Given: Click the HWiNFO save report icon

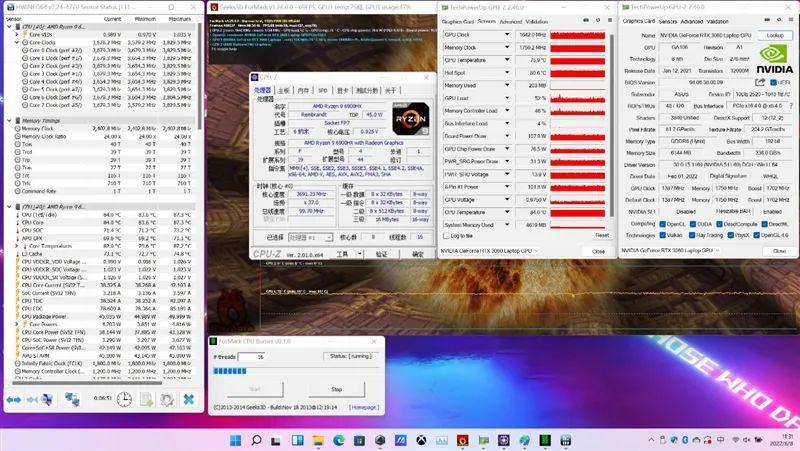Looking at the screenshot, I should tap(146, 399).
